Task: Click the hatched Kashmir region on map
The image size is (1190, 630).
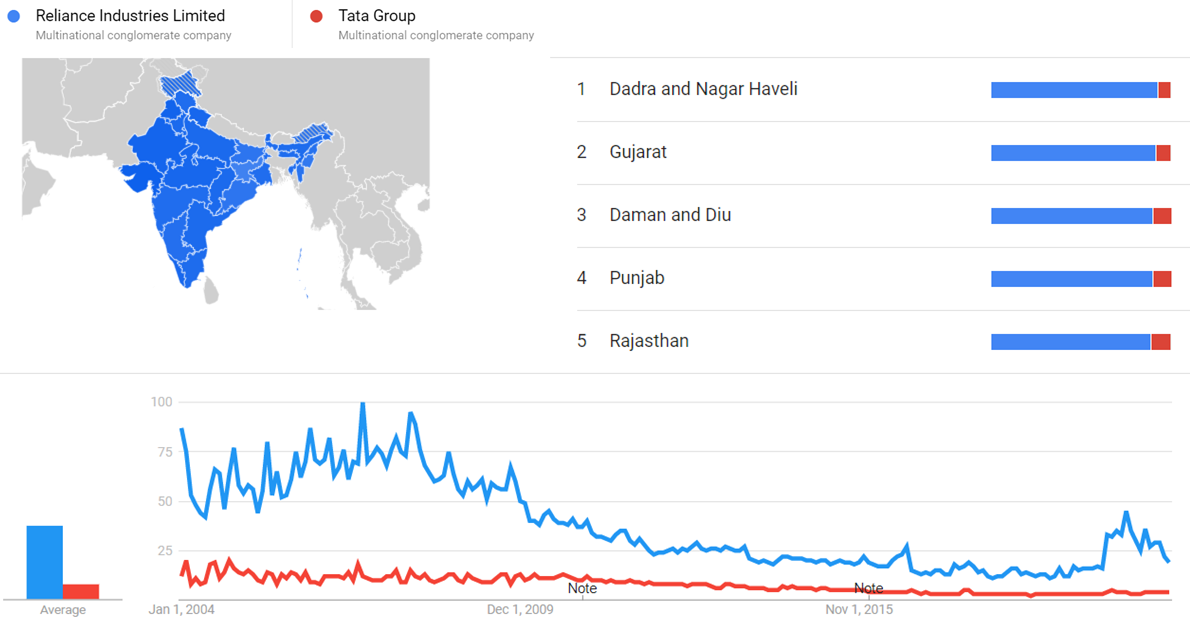Action: [182, 83]
